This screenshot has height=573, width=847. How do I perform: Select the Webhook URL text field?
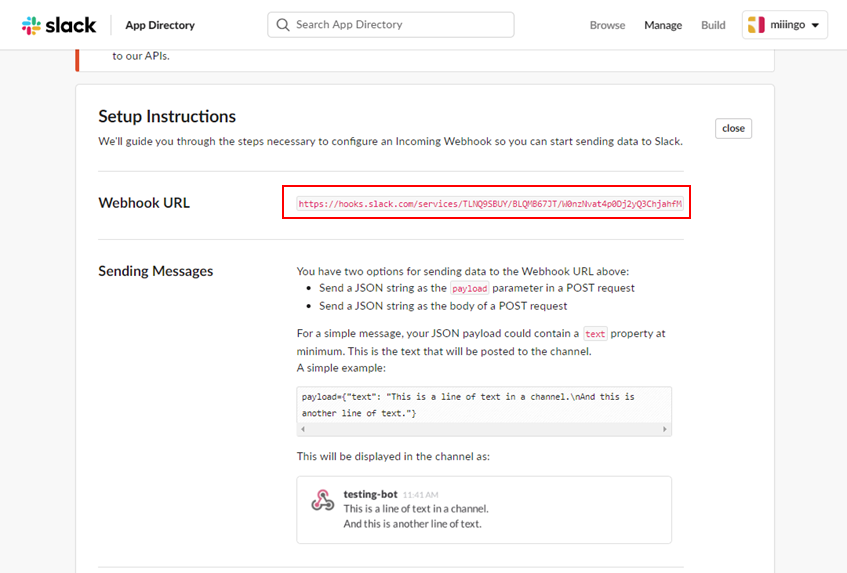pyautogui.click(x=489, y=204)
